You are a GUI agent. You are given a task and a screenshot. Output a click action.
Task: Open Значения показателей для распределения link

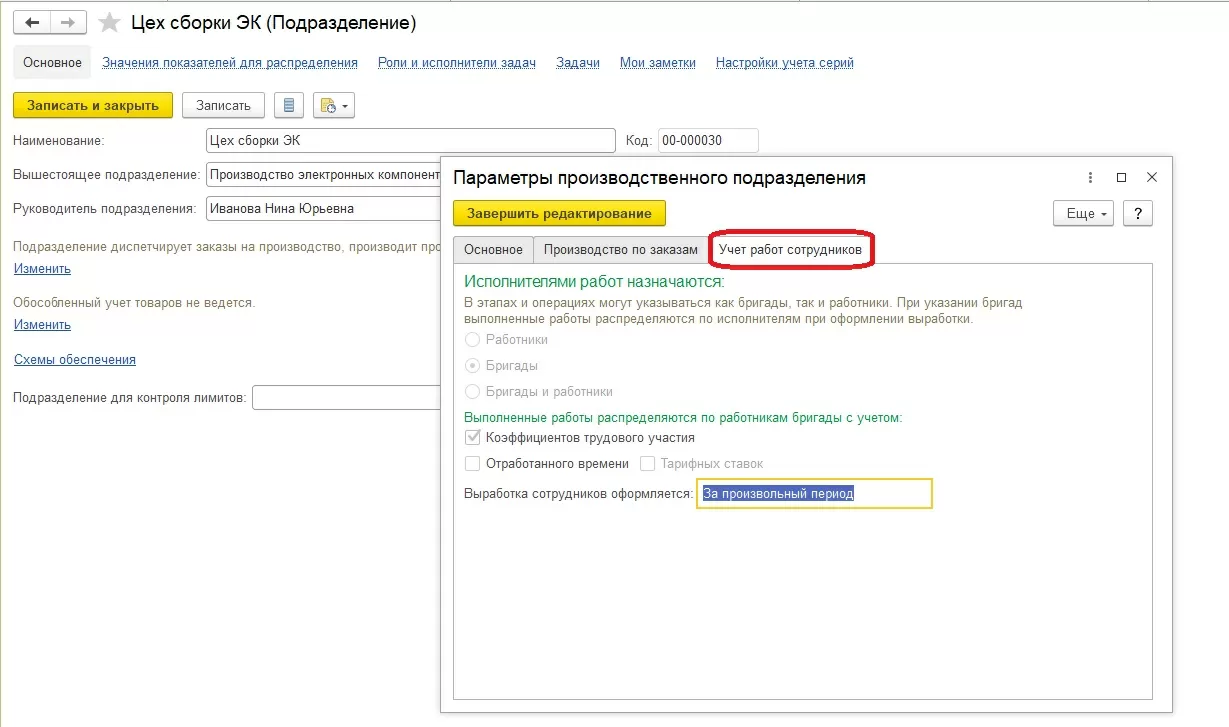pos(230,62)
